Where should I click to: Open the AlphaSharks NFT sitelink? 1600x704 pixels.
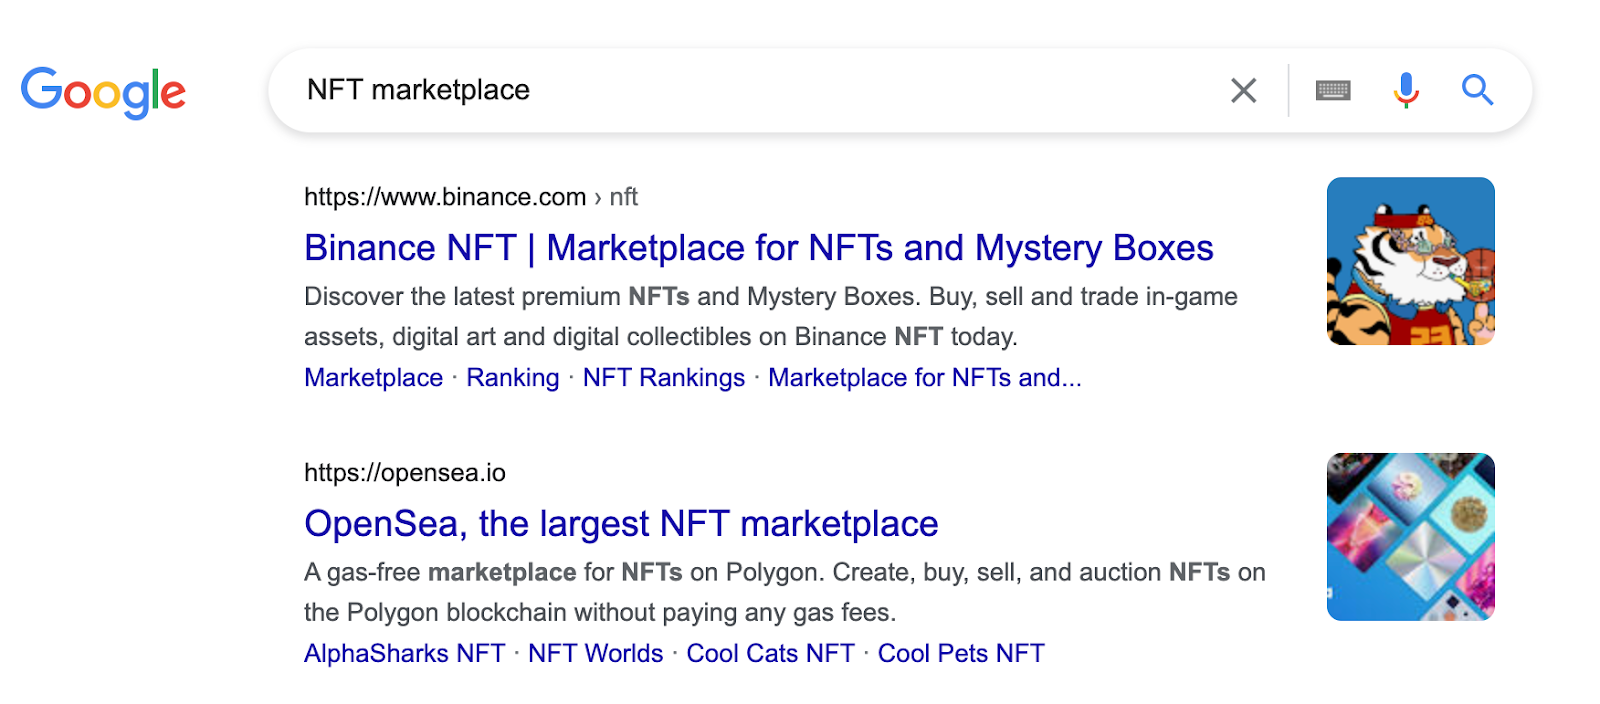pyautogui.click(x=404, y=654)
